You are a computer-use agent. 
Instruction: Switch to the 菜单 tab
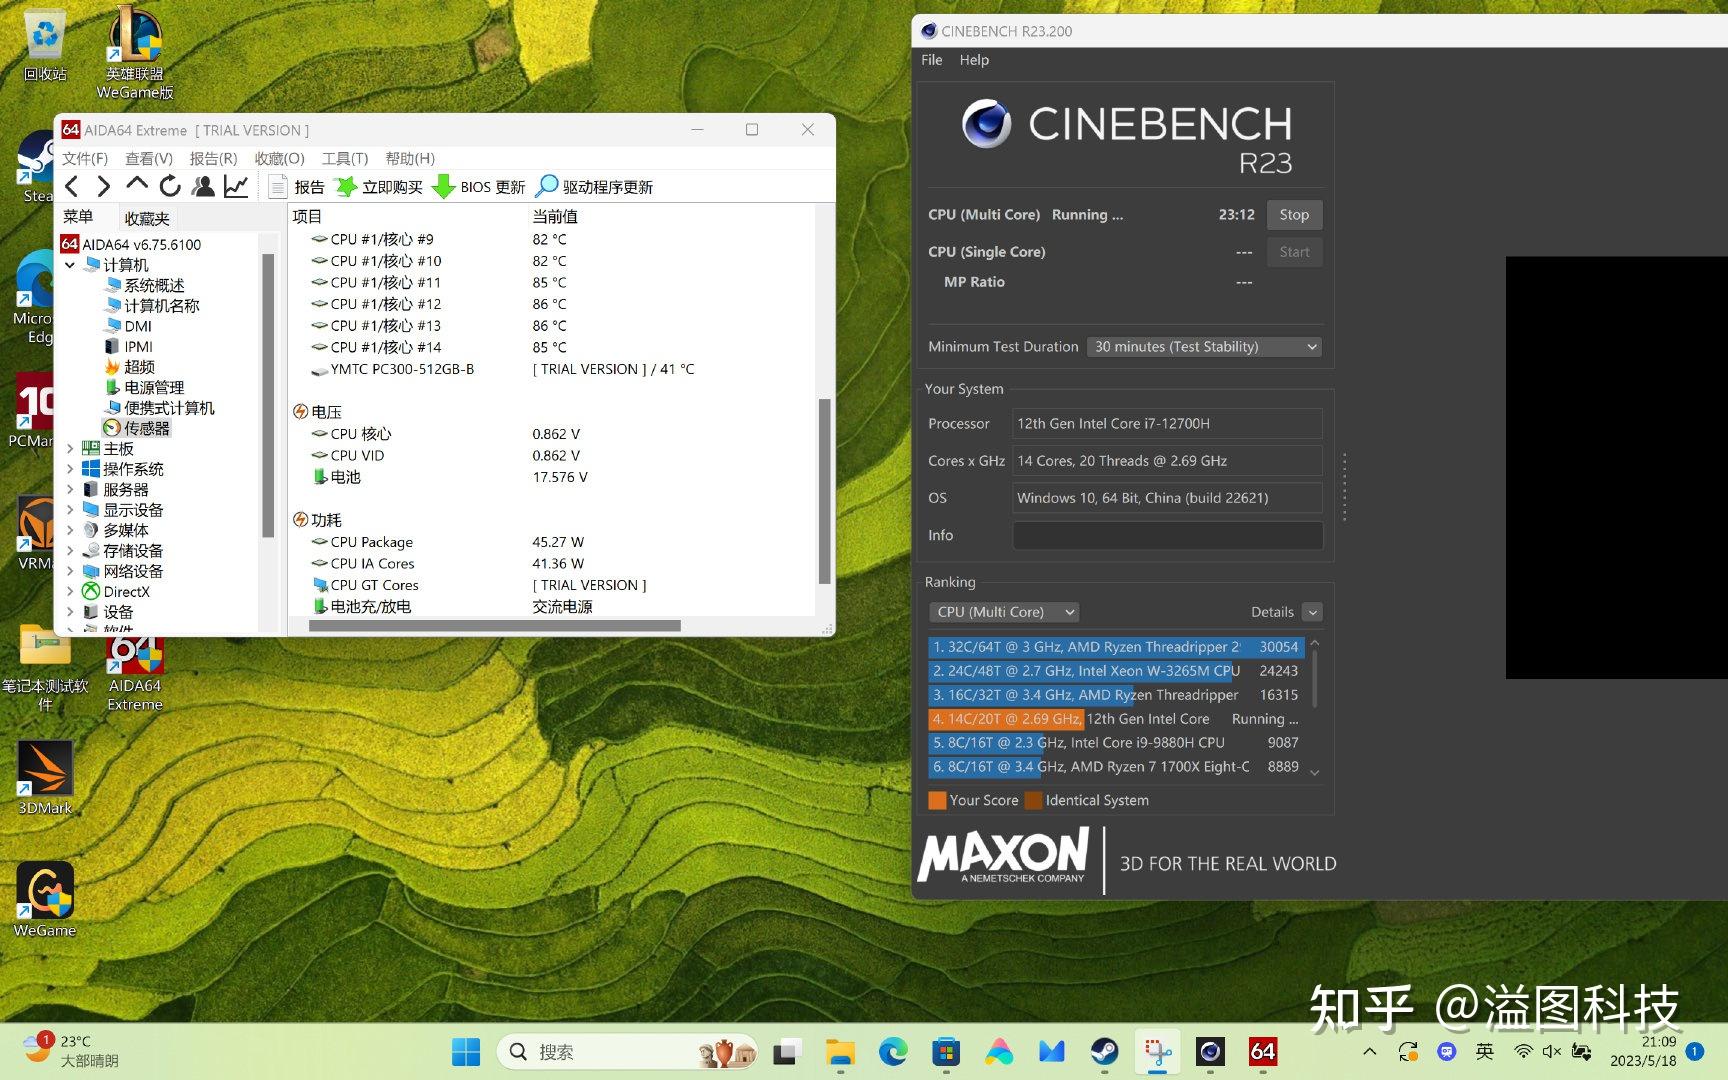click(x=78, y=217)
